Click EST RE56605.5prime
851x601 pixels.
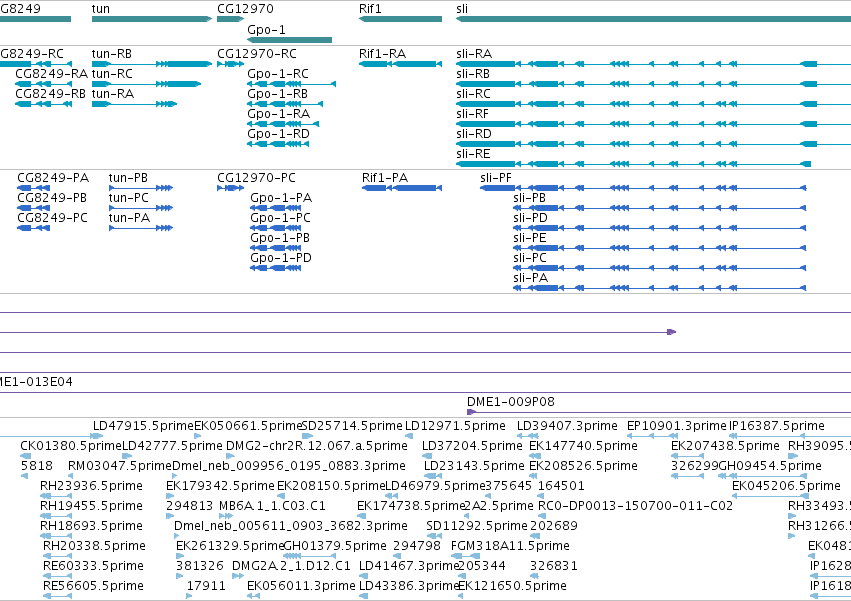[x=57, y=596]
